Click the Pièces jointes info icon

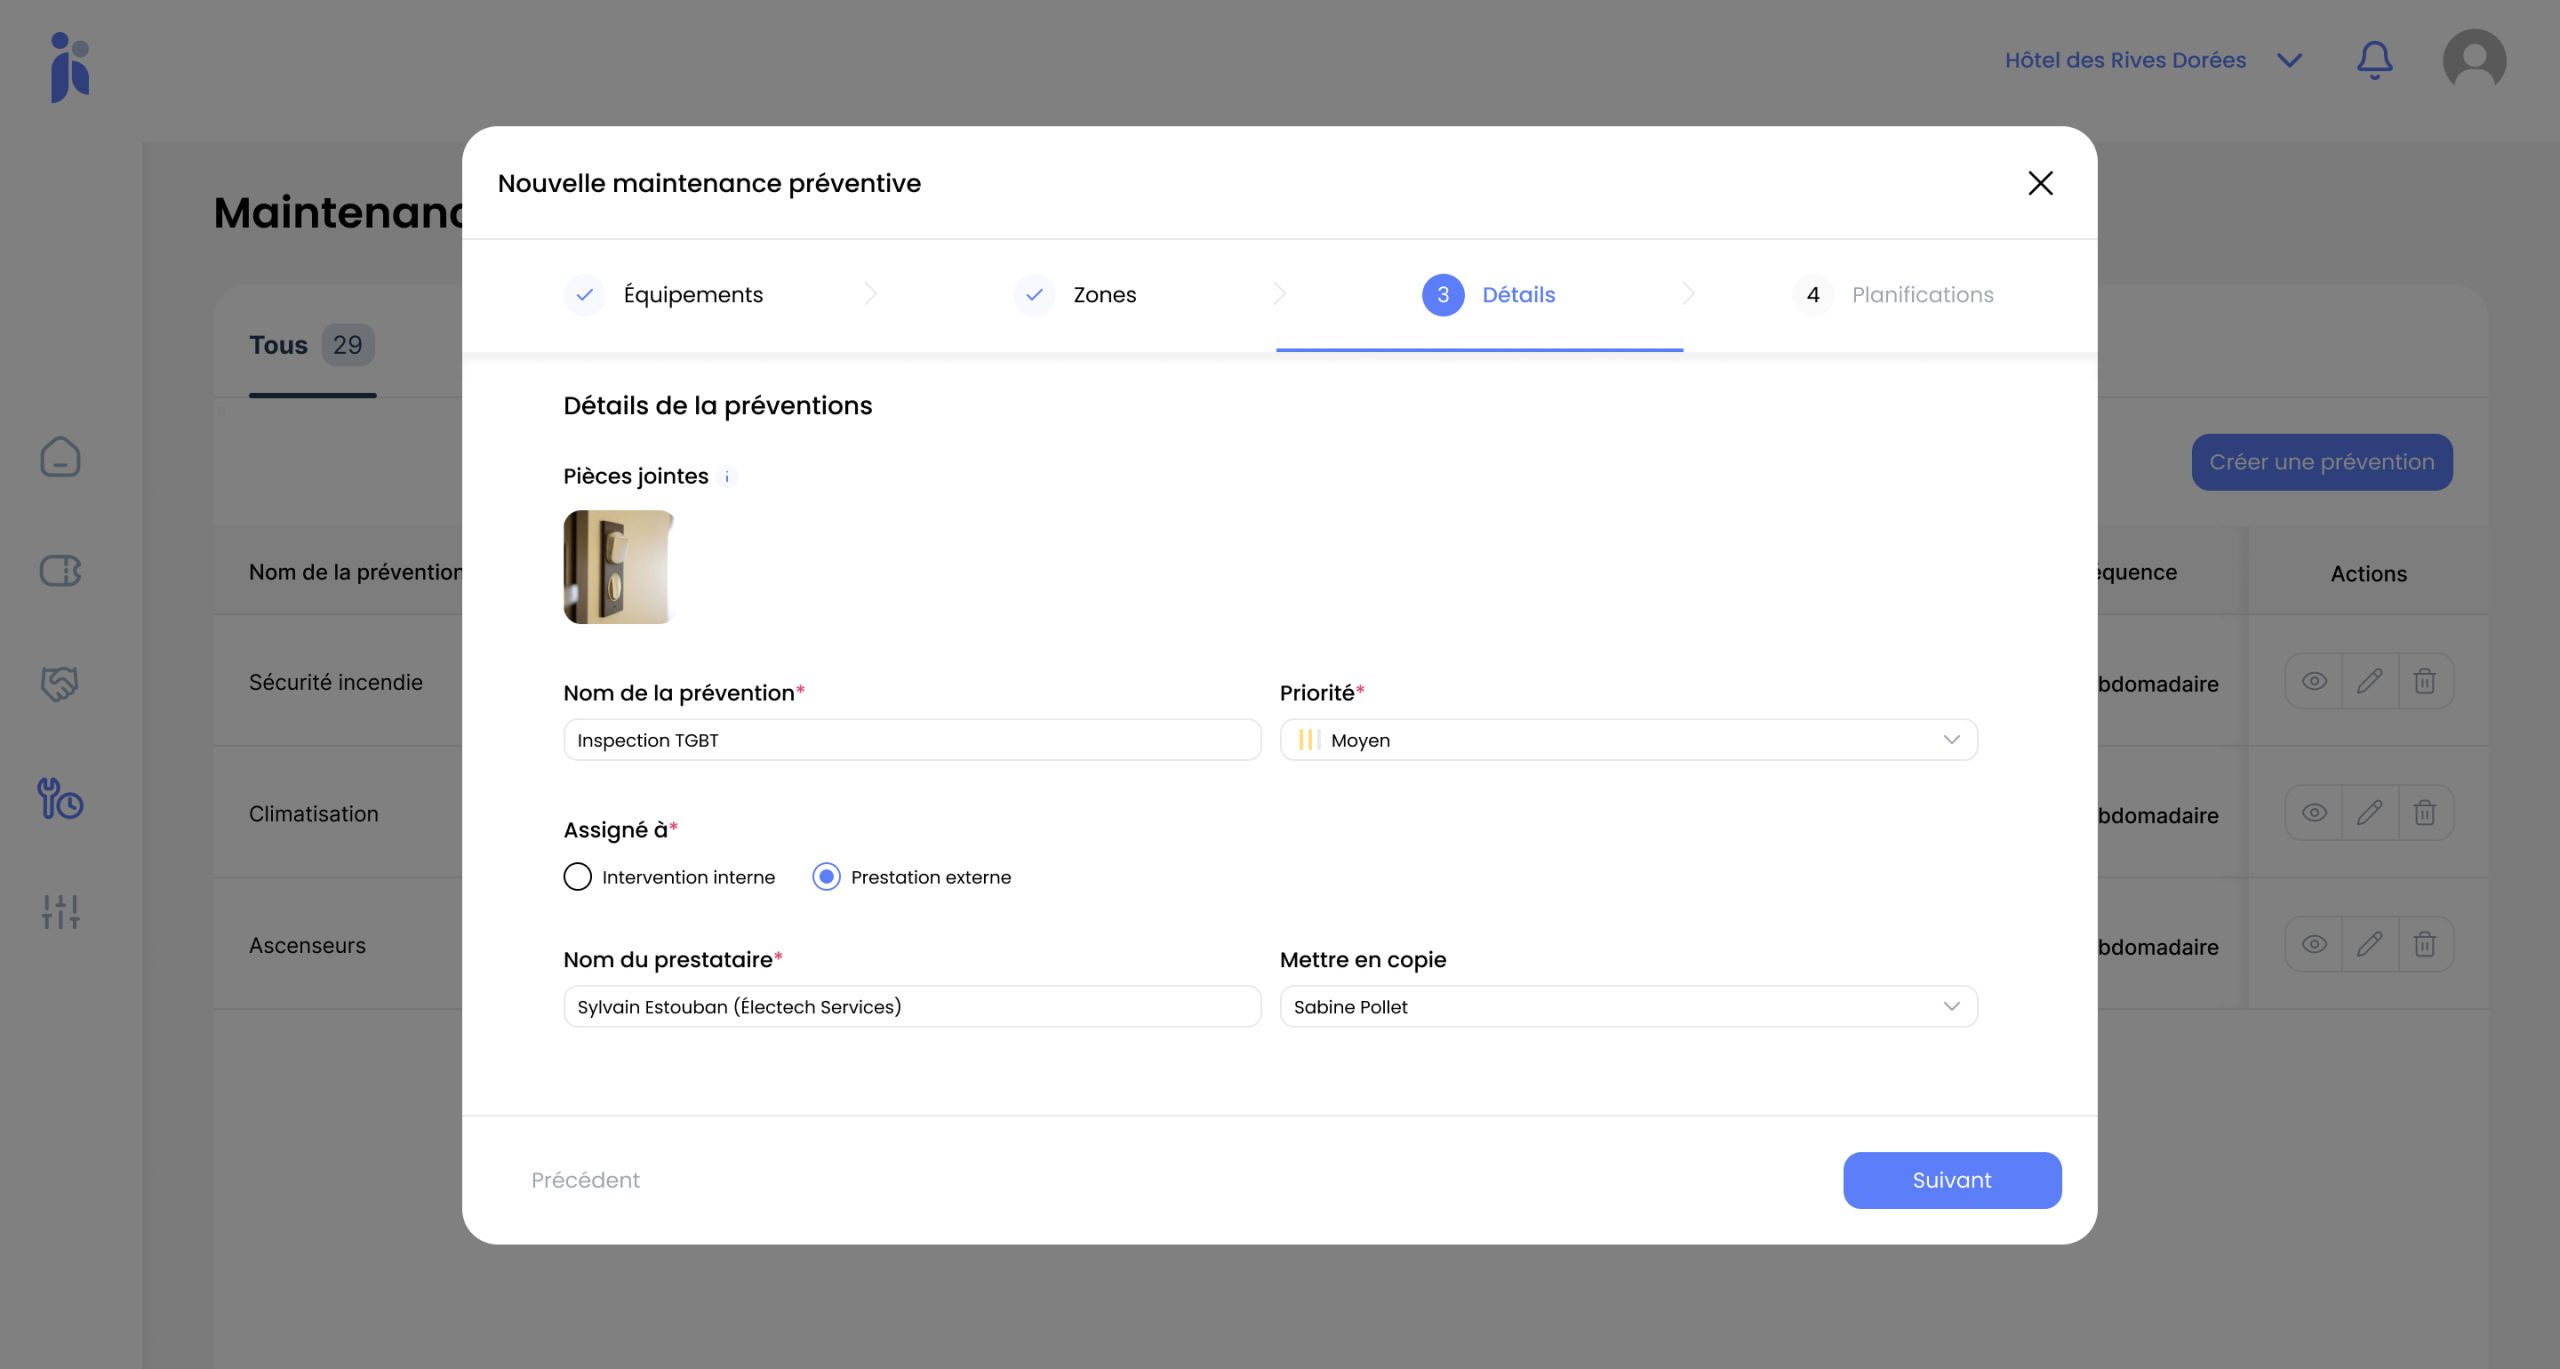tap(727, 477)
